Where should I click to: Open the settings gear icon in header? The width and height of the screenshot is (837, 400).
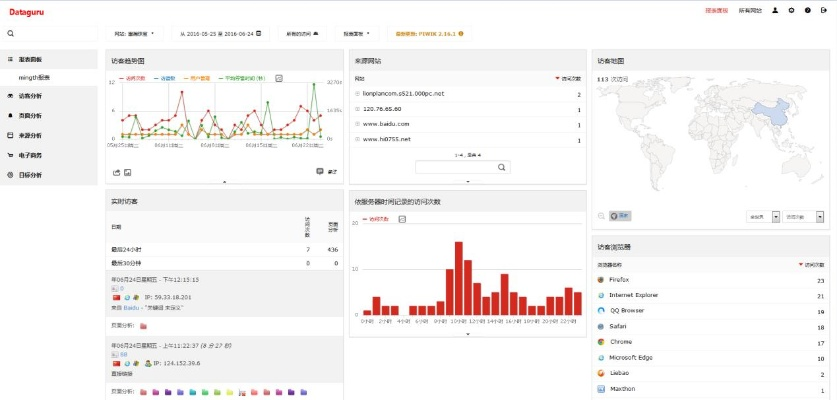(791, 10)
